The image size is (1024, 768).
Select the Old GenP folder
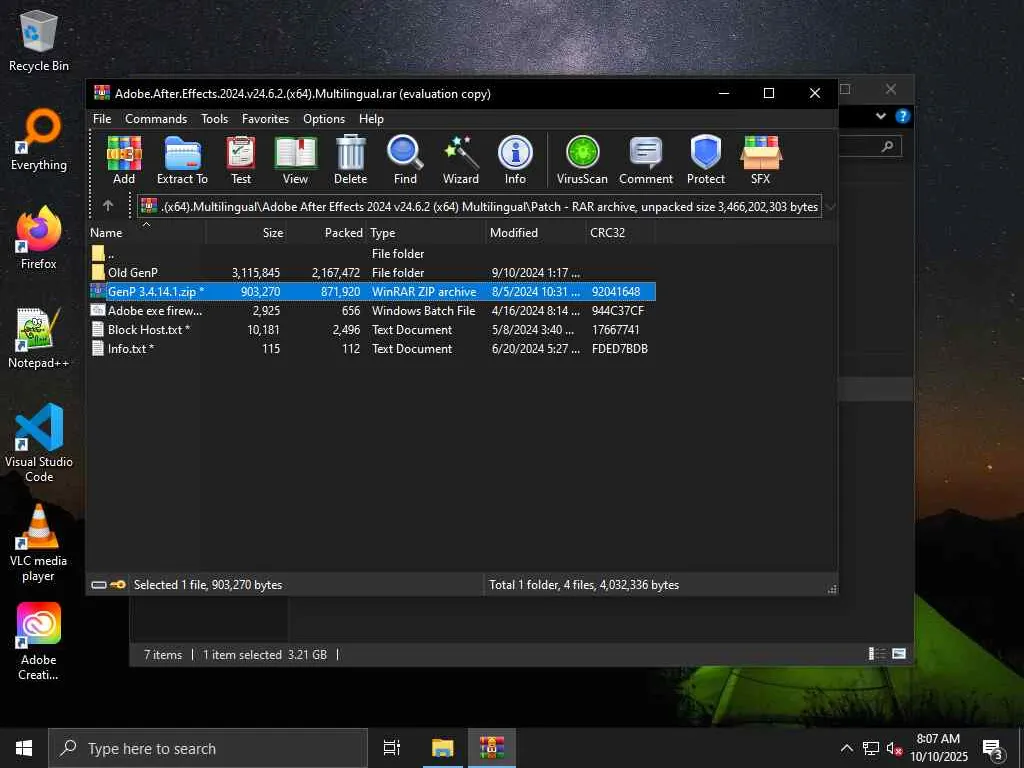click(372, 272)
